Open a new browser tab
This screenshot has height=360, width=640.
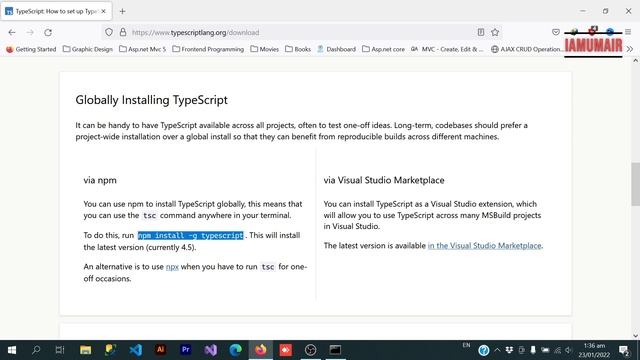pyautogui.click(x=122, y=11)
